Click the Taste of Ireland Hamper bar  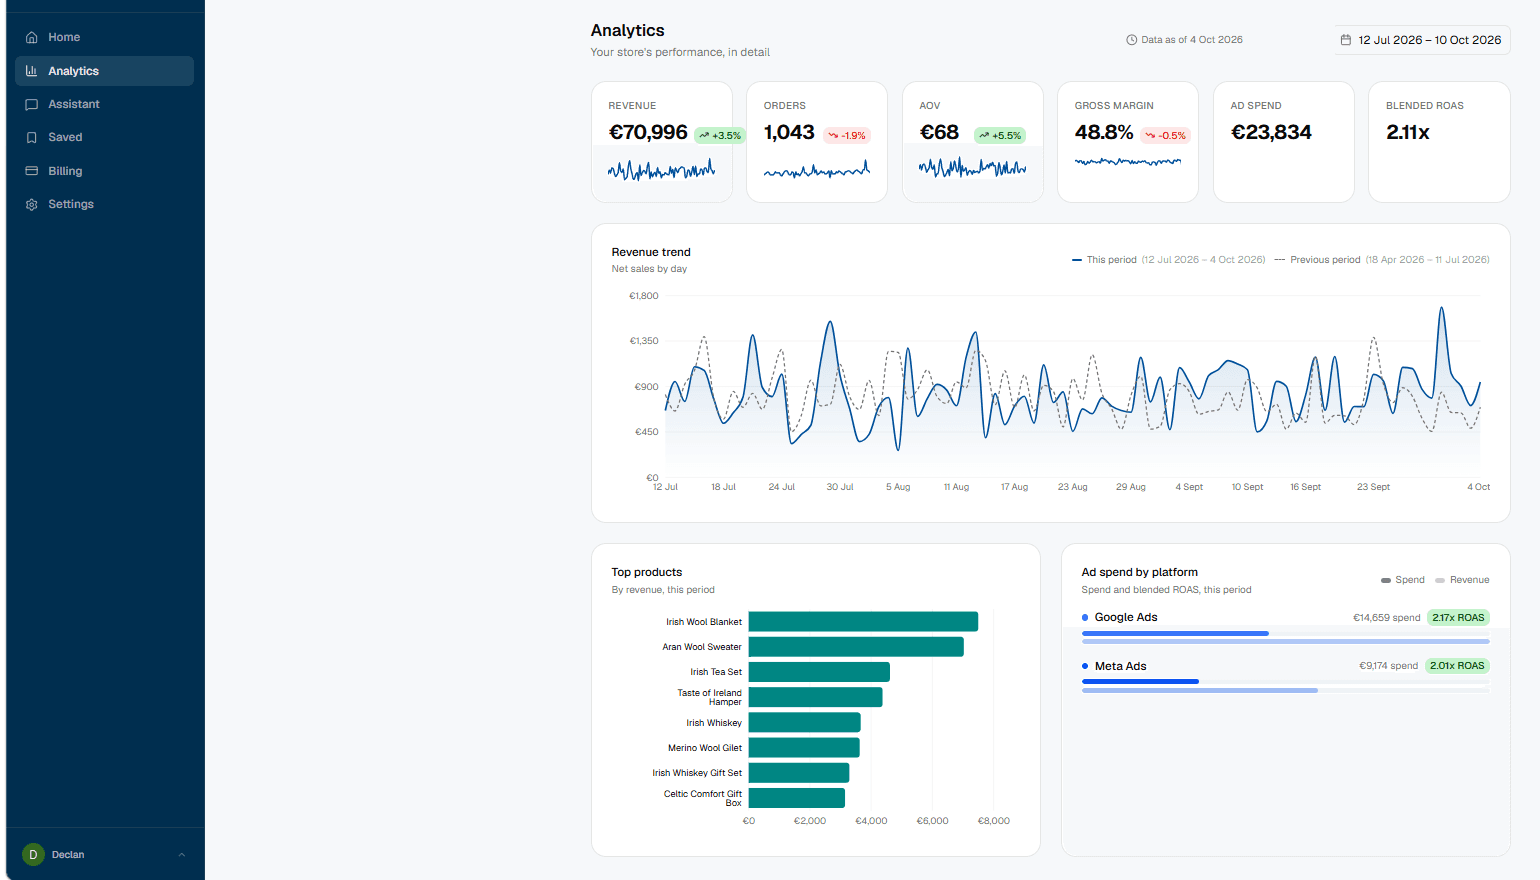[x=815, y=697]
